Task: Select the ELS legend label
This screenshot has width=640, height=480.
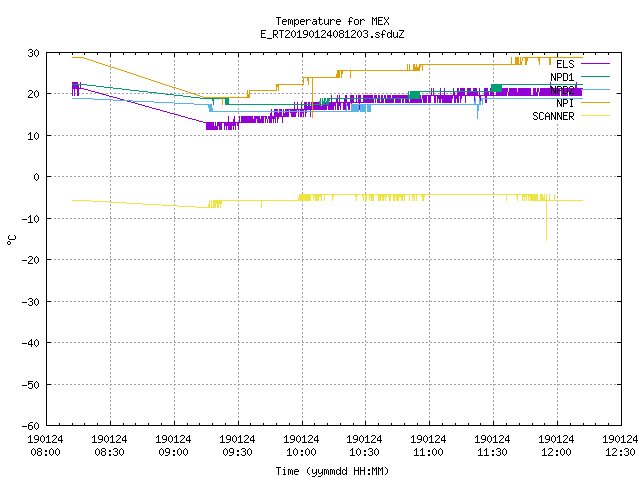Action: pos(565,64)
